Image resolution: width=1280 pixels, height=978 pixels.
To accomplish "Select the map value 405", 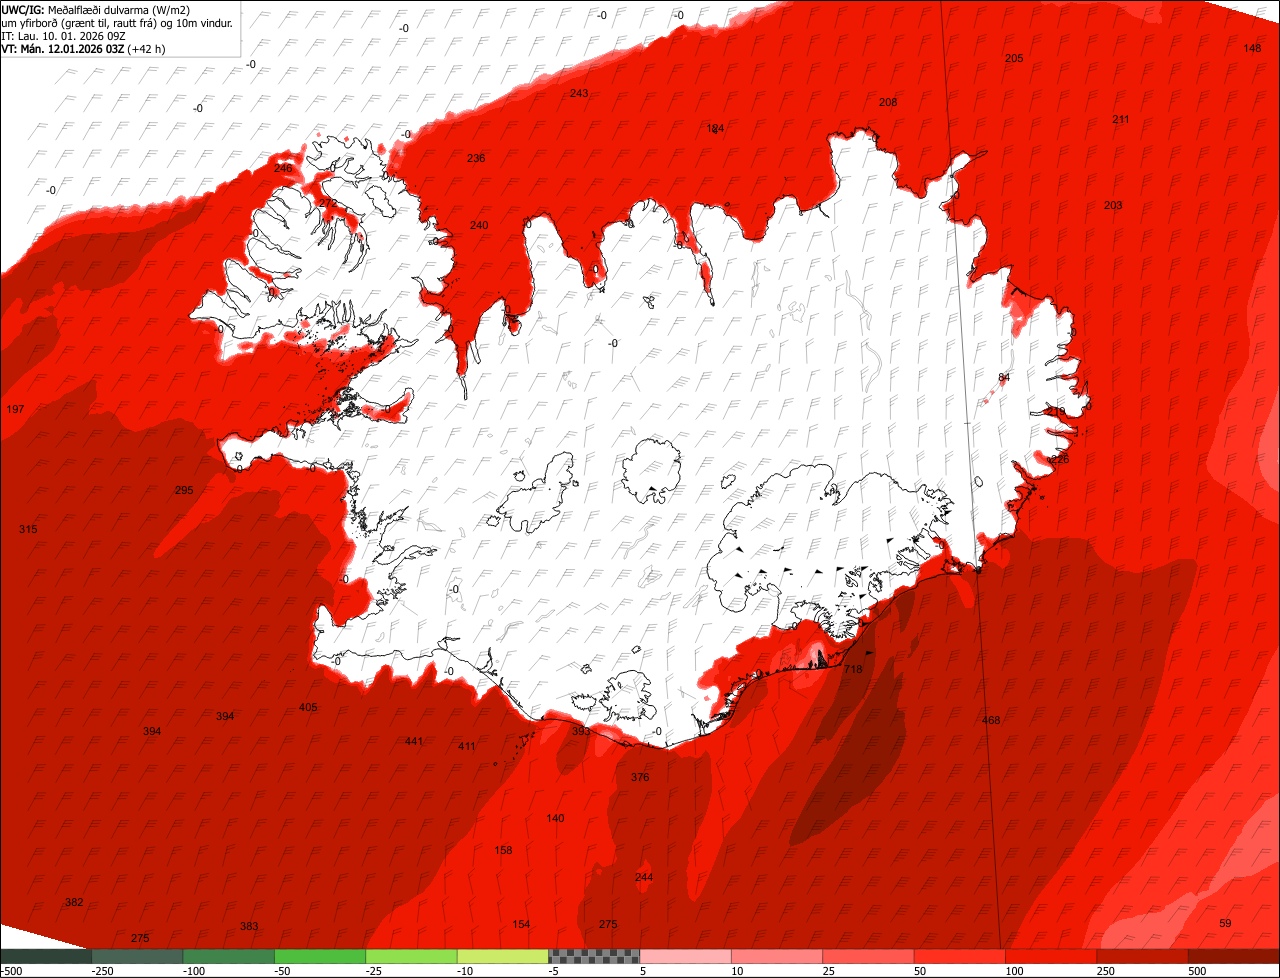I will (308, 707).
